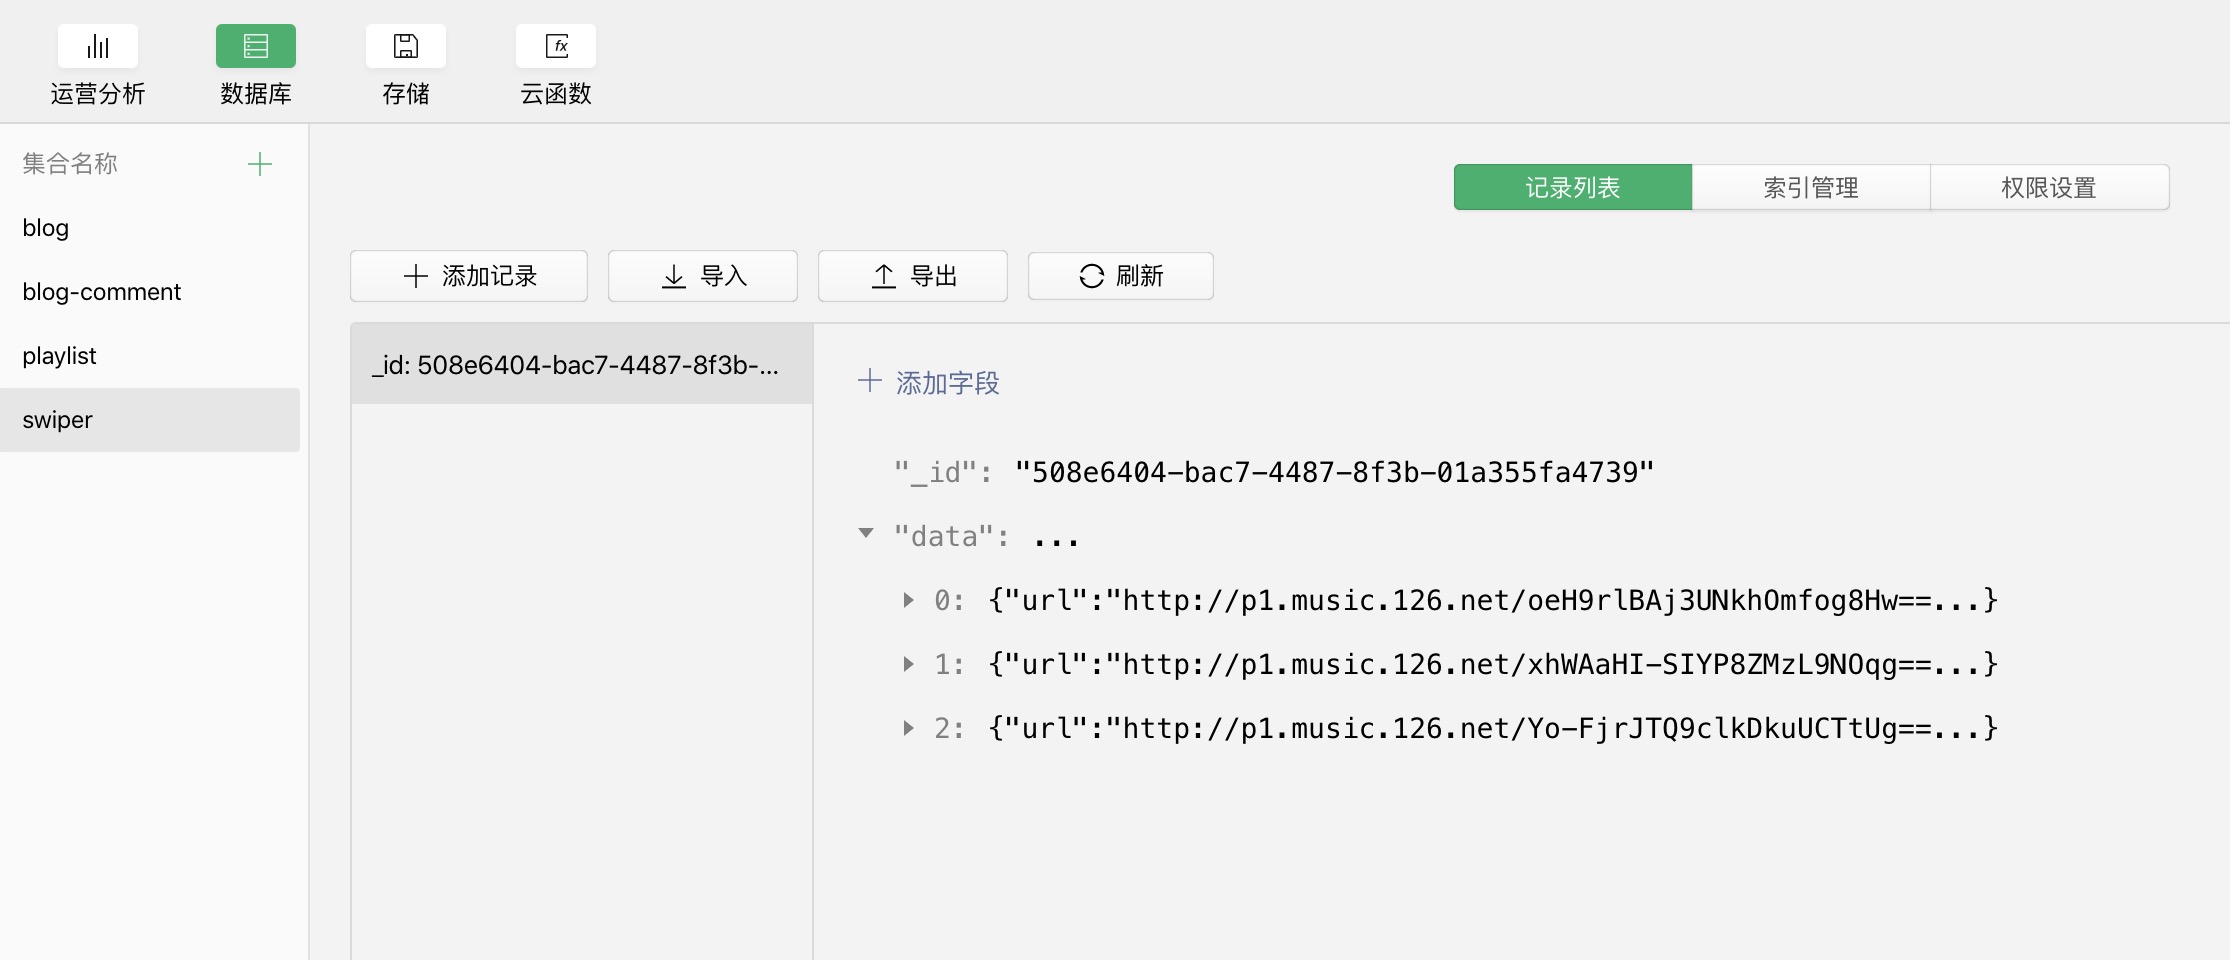Select the blog collection

[x=150, y=228]
